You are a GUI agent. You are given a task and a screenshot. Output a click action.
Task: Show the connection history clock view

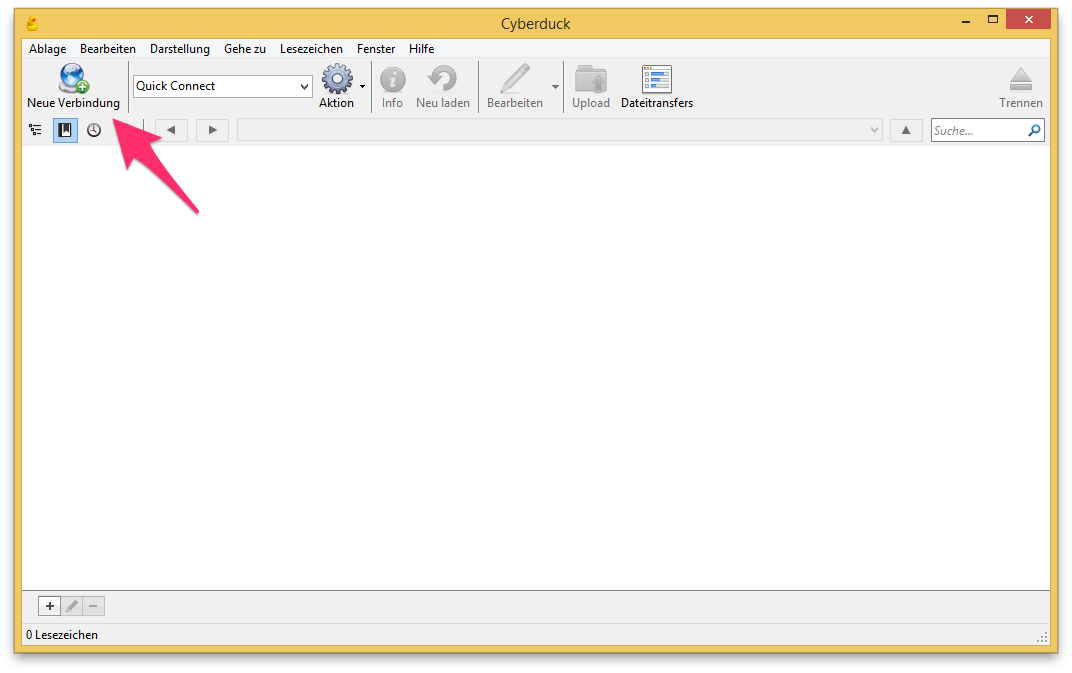(x=94, y=130)
